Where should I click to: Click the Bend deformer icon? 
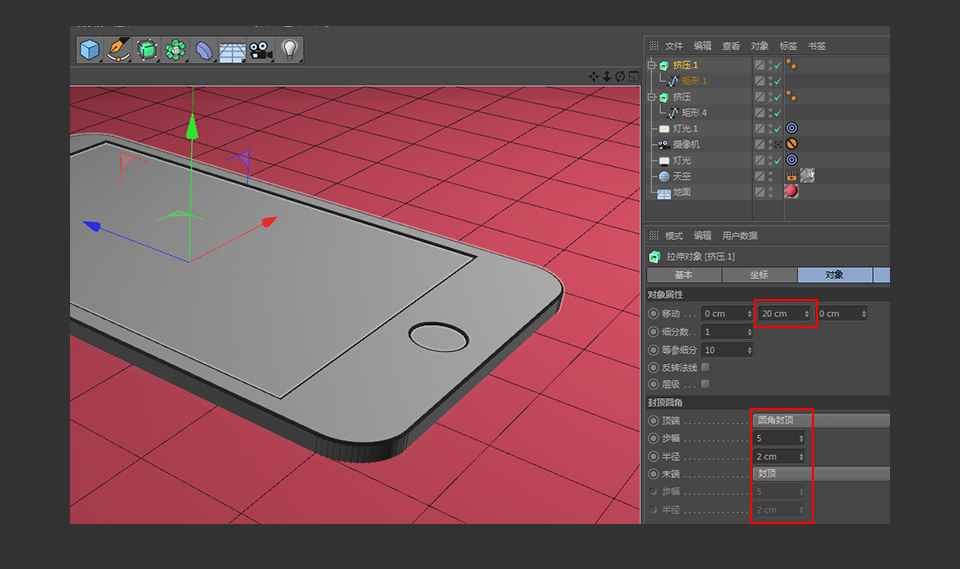click(204, 49)
